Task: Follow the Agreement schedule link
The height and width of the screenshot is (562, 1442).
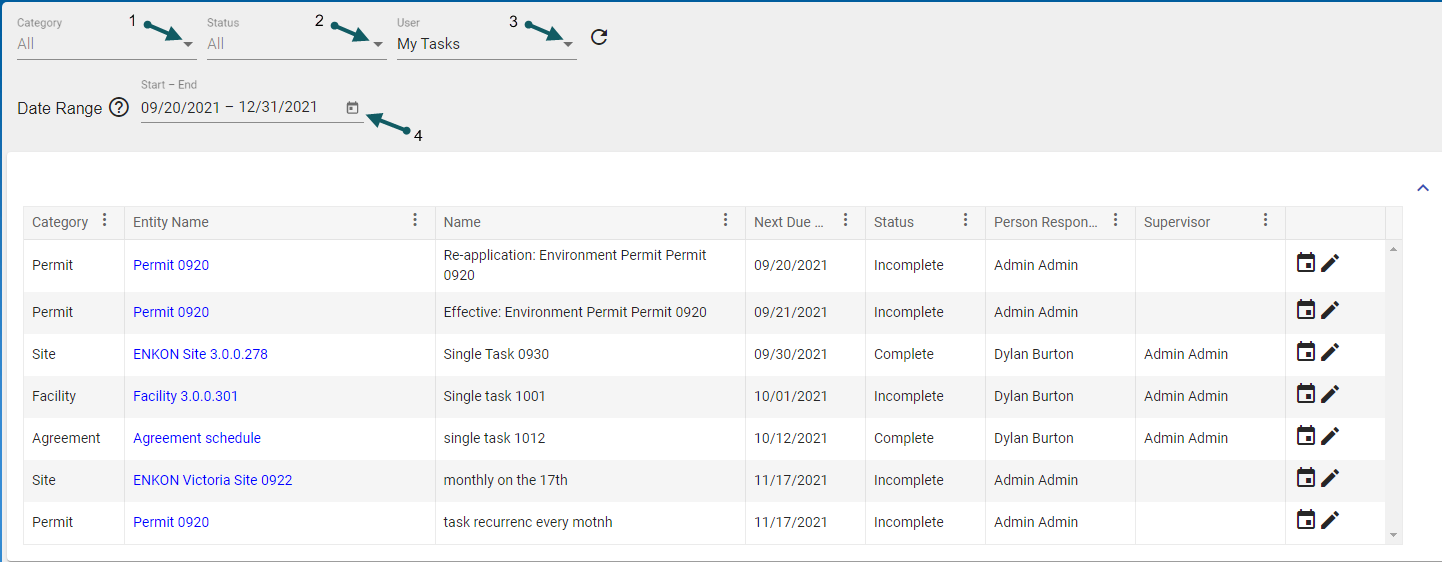Action: pos(197,438)
